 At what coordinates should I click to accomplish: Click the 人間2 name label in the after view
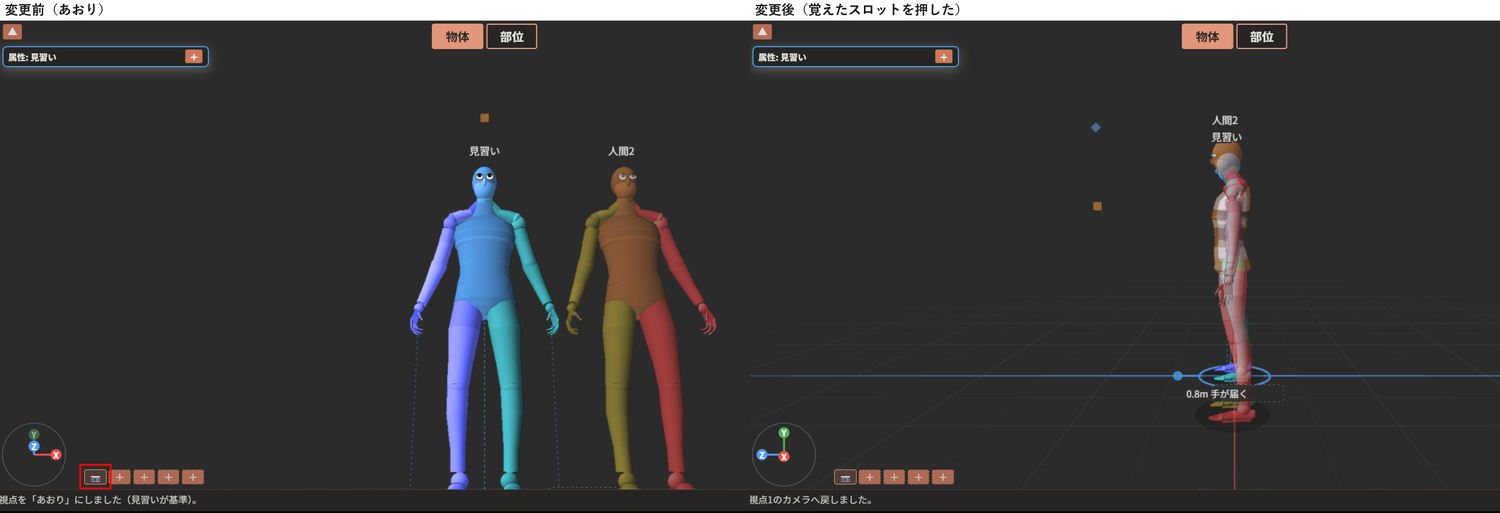coord(1226,120)
